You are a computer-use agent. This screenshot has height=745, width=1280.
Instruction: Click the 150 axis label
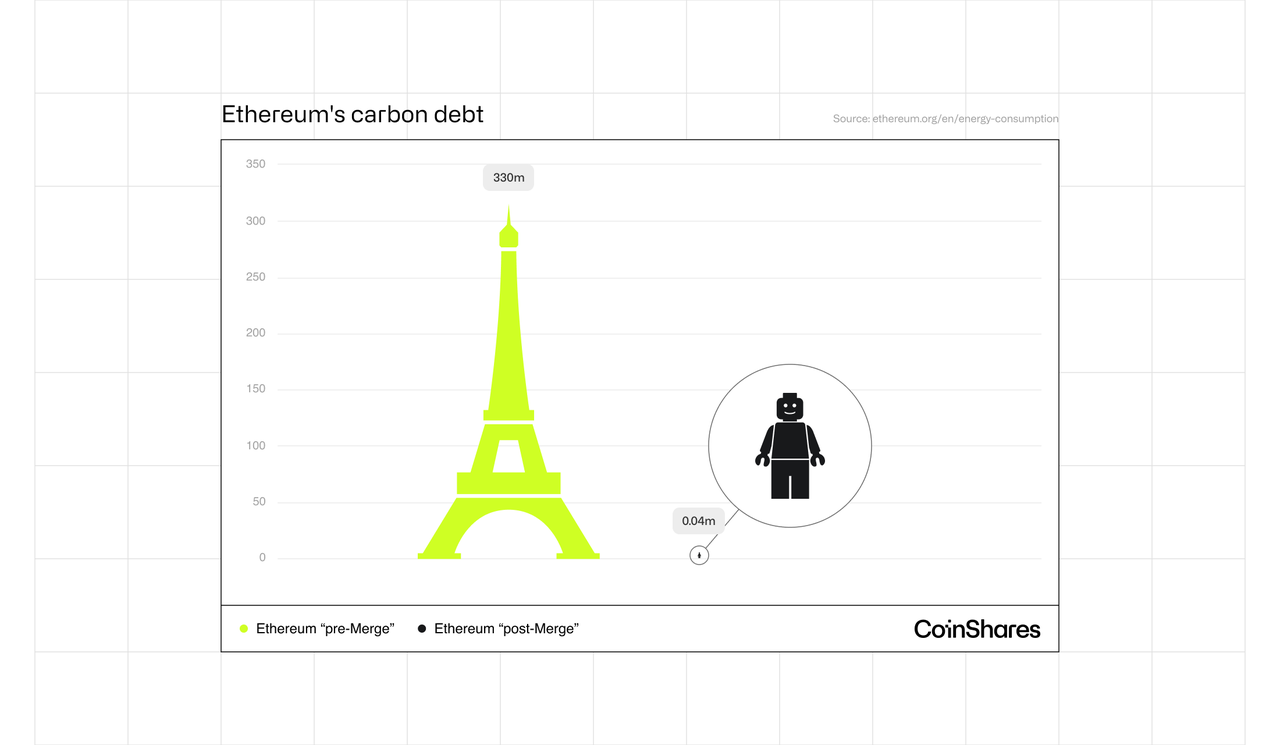[256, 389]
